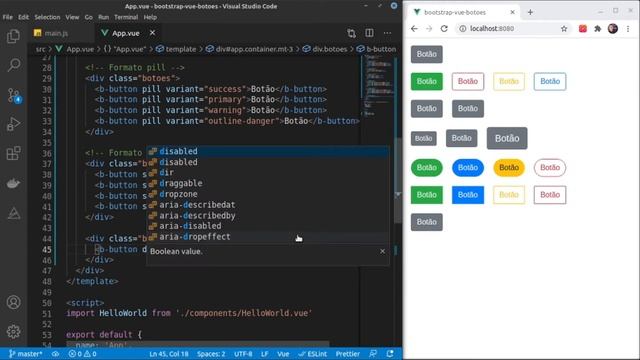The width and height of the screenshot is (640, 360).
Task: Click the green pill Botão button
Action: (x=427, y=167)
